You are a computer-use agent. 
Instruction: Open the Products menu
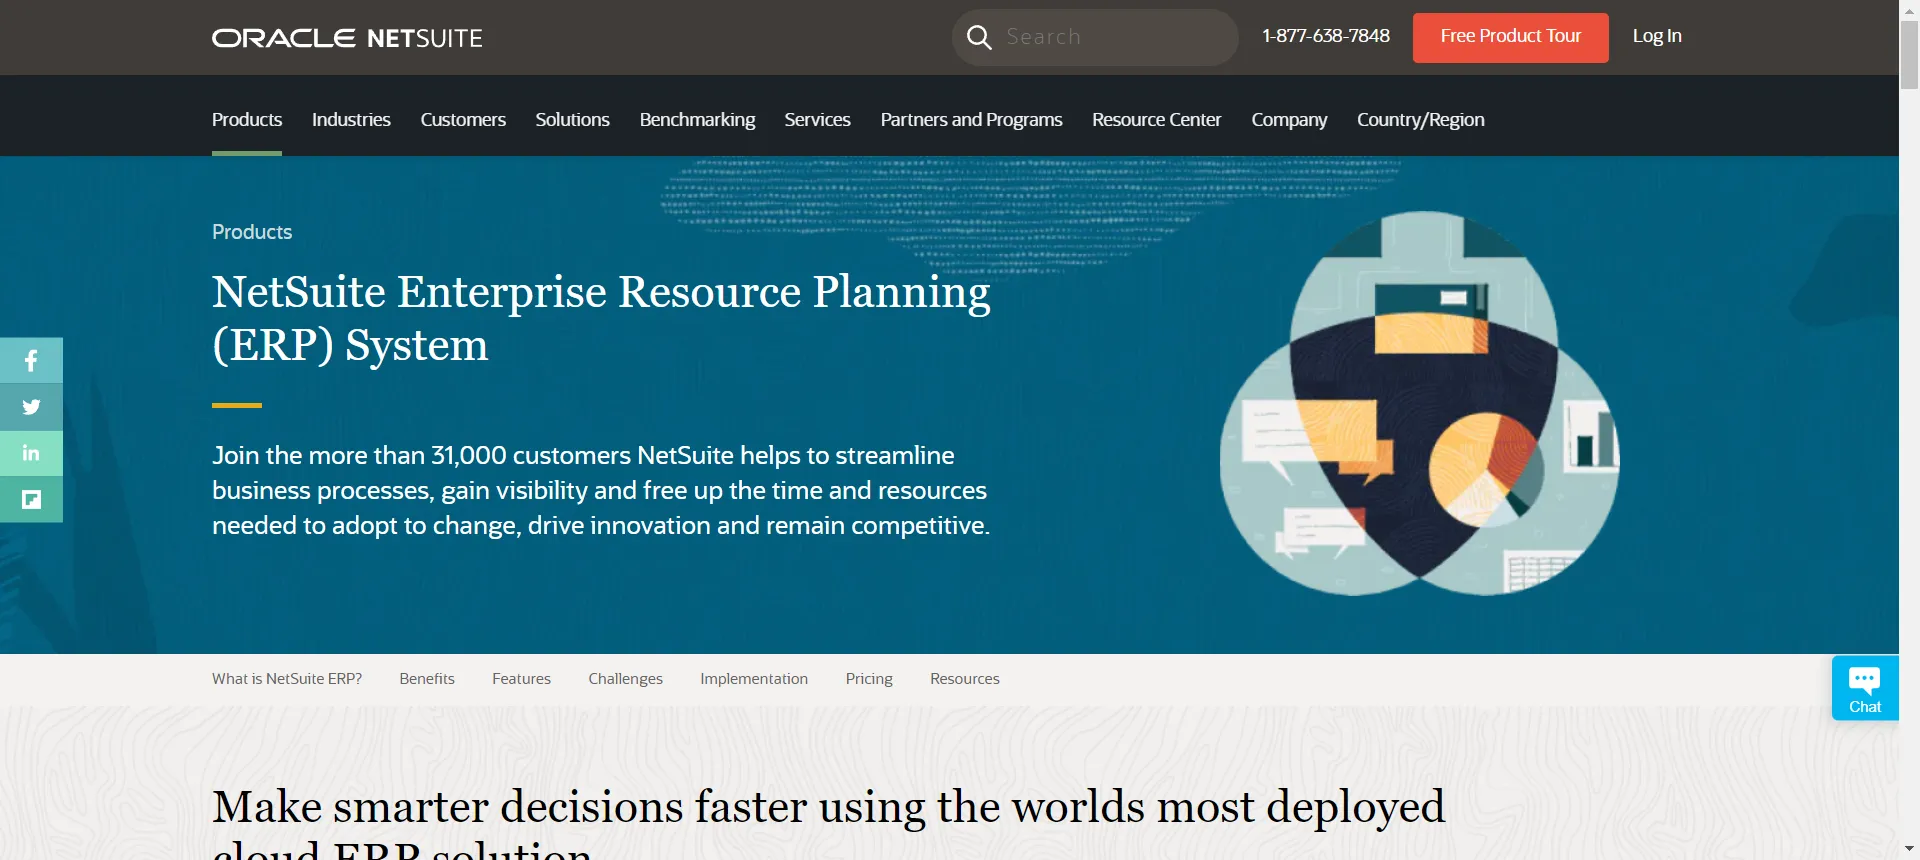[247, 119]
